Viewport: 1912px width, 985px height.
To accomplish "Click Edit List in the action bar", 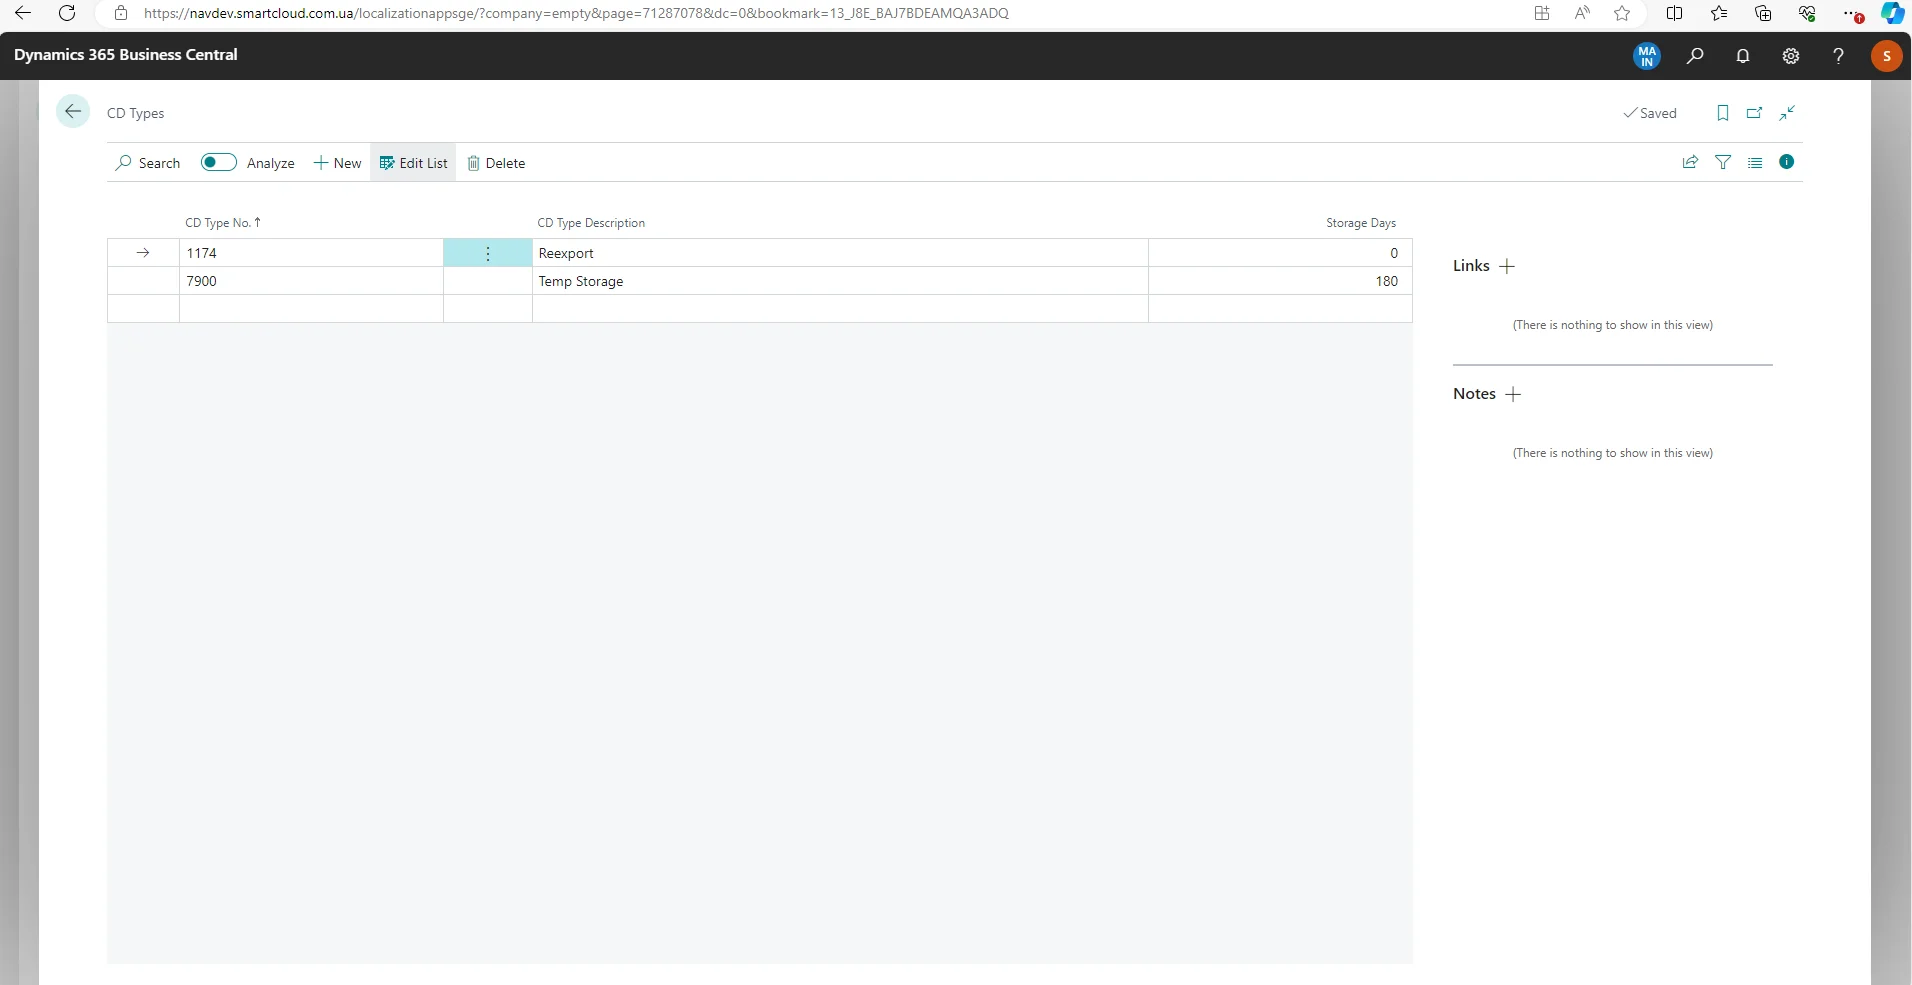I will [414, 163].
